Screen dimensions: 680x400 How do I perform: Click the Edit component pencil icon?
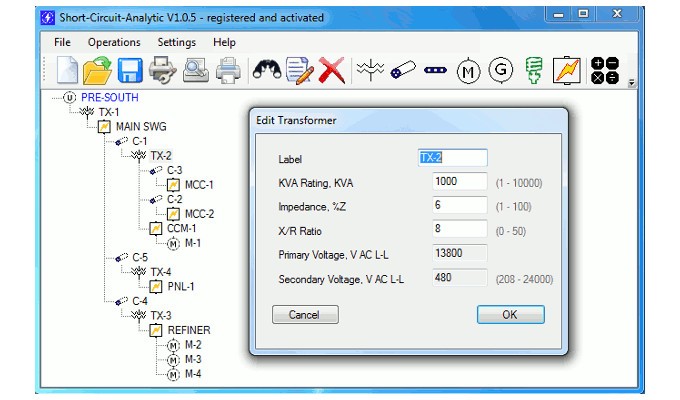pos(299,70)
